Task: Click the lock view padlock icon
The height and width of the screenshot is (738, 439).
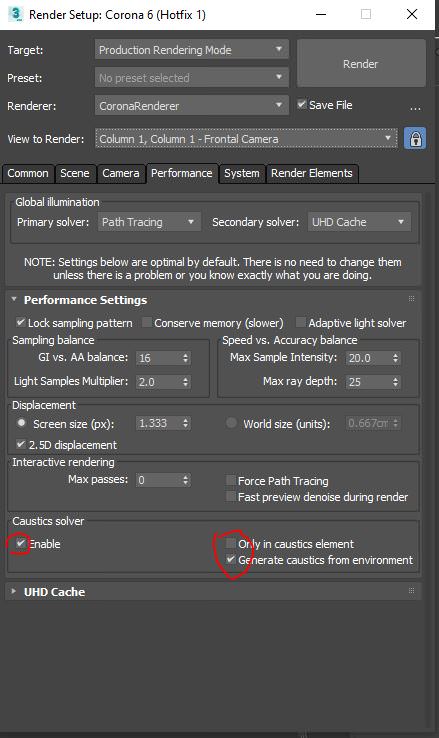Action: [x=415, y=139]
